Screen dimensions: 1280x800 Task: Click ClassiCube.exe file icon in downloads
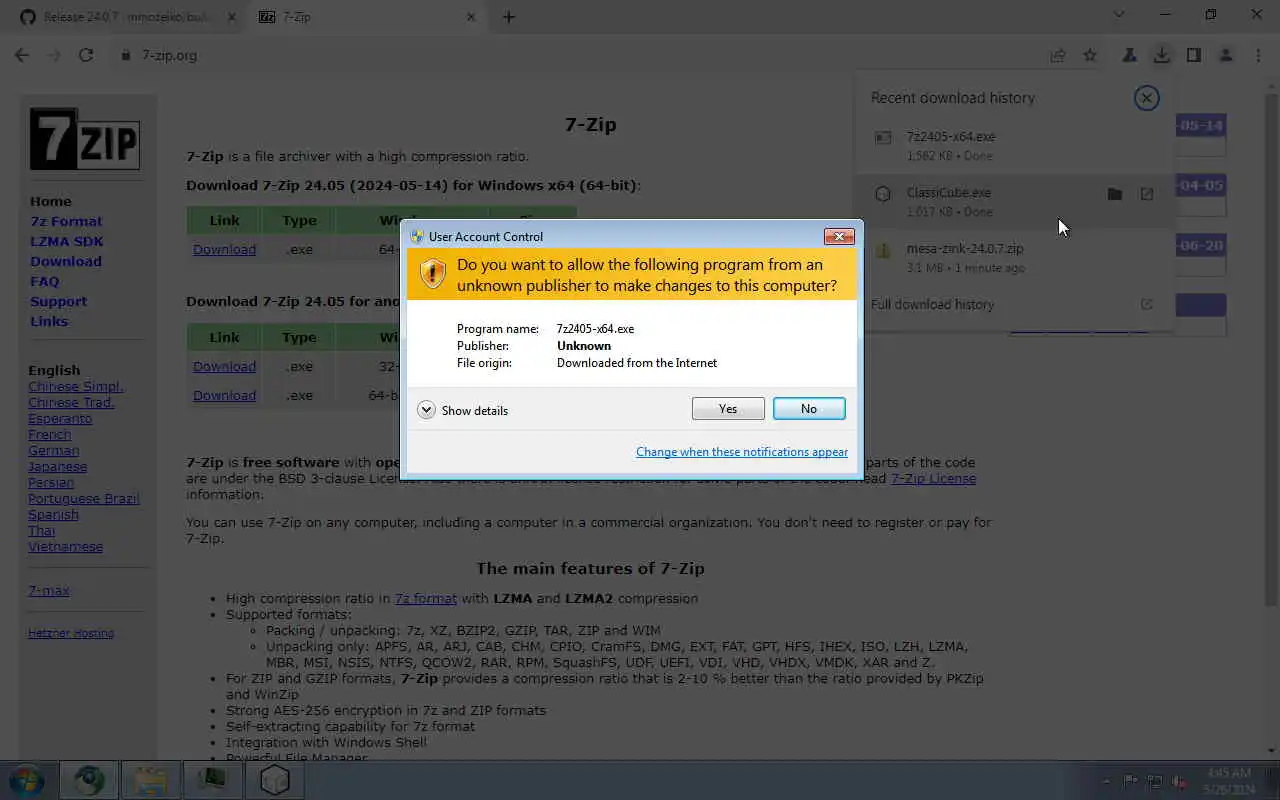click(x=883, y=194)
